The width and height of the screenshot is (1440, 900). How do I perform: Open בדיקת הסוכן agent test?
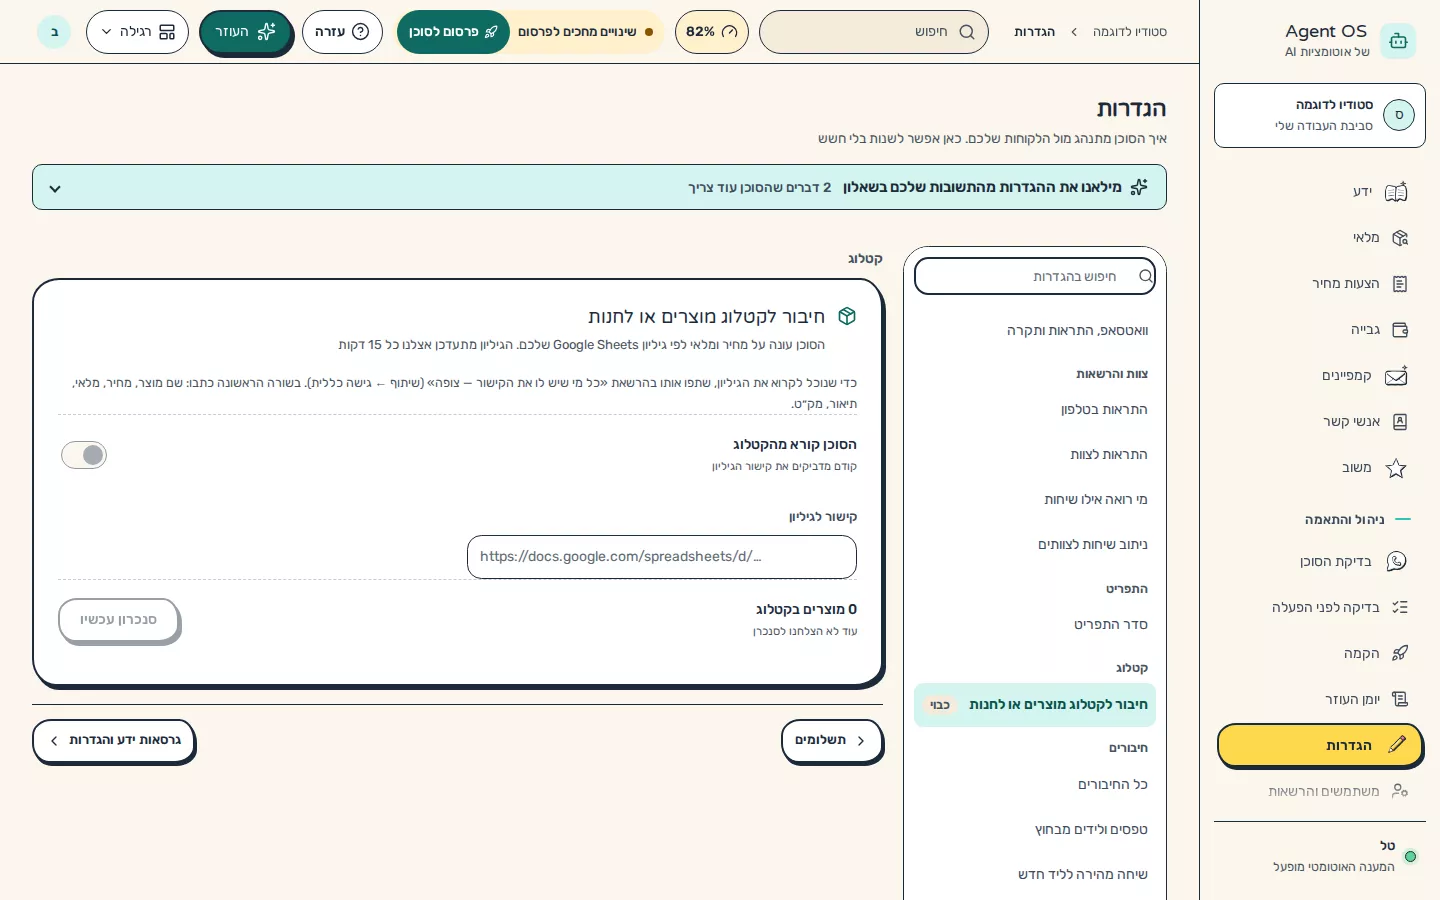1320,562
